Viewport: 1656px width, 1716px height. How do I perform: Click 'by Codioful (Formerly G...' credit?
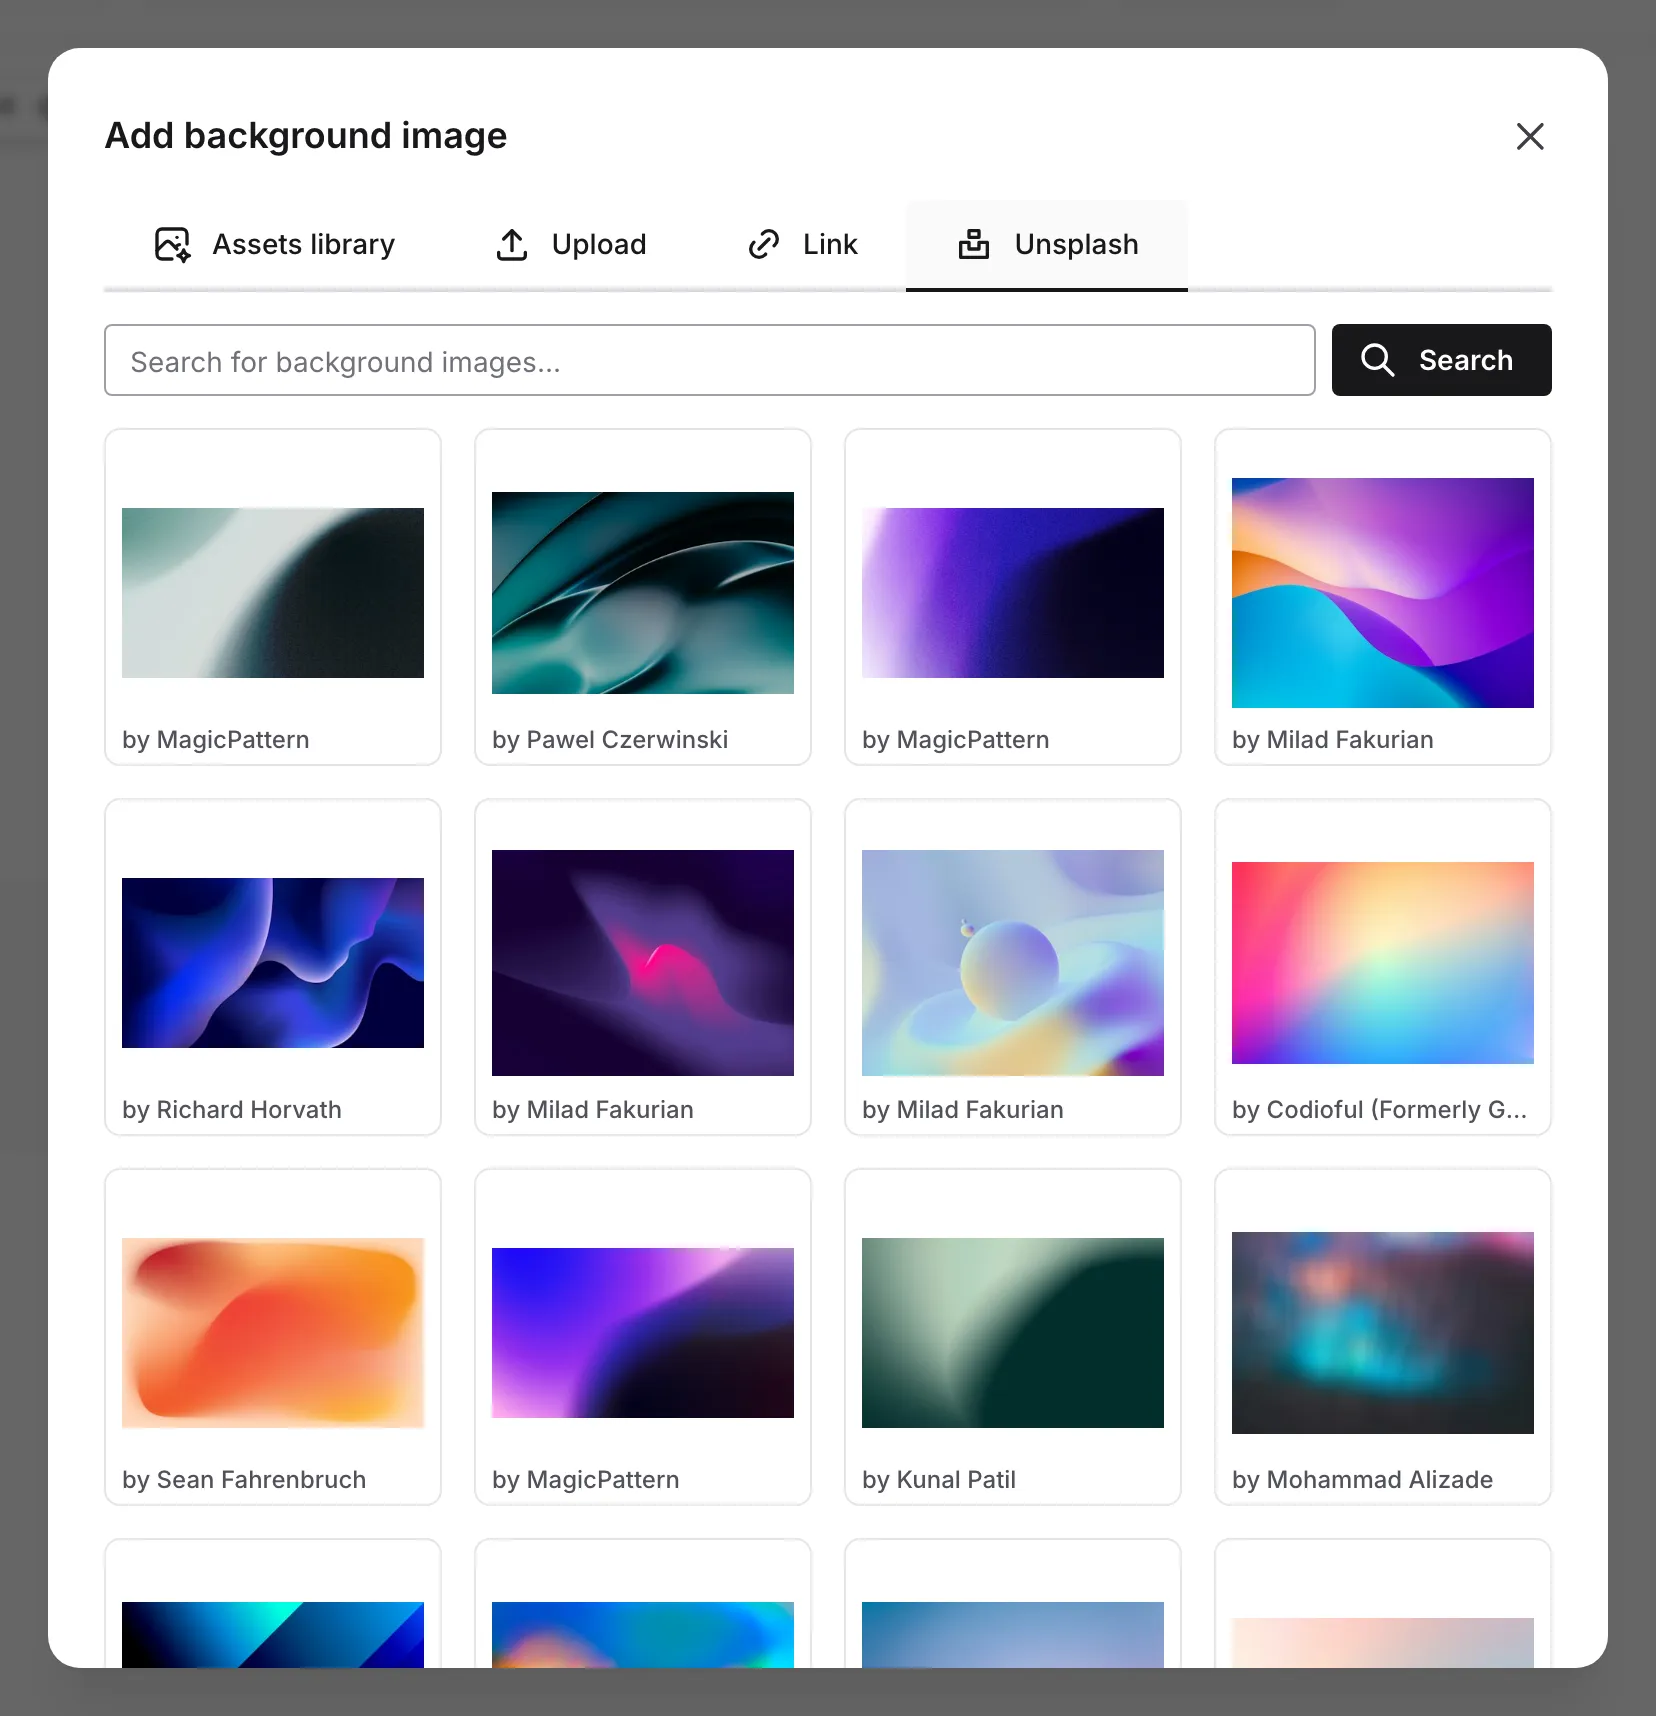(x=1379, y=1110)
